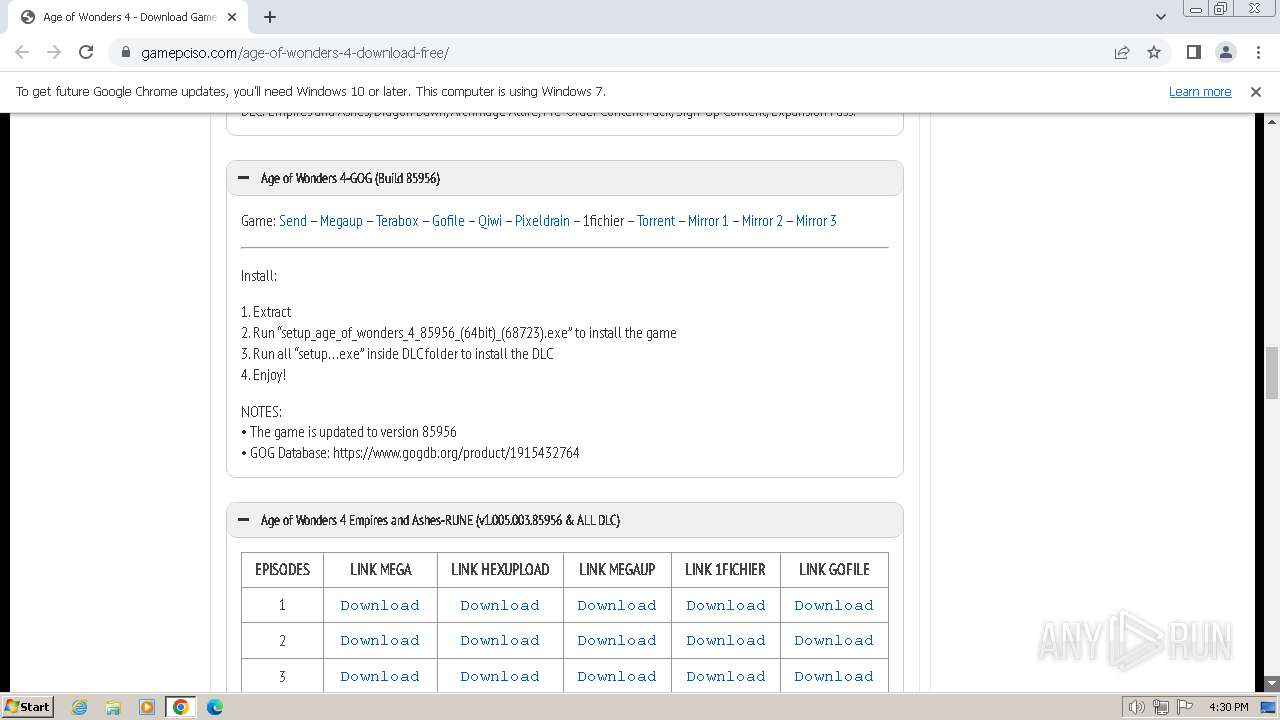This screenshot has width=1280, height=720.
Task: Click the LINK MEGA column header
Action: coord(381,569)
